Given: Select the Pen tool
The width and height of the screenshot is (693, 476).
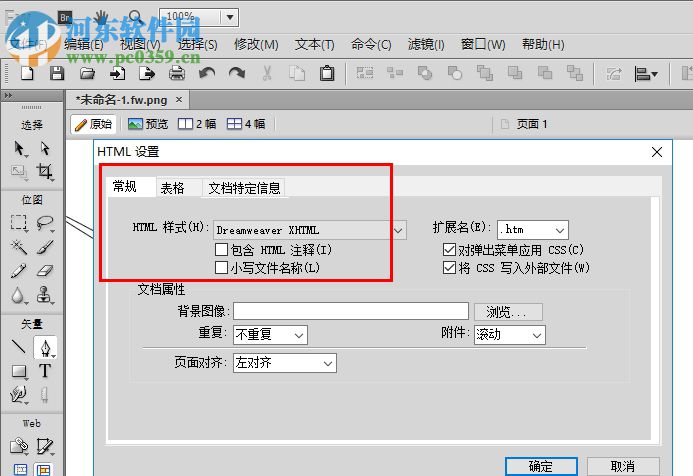Looking at the screenshot, I should 45,347.
